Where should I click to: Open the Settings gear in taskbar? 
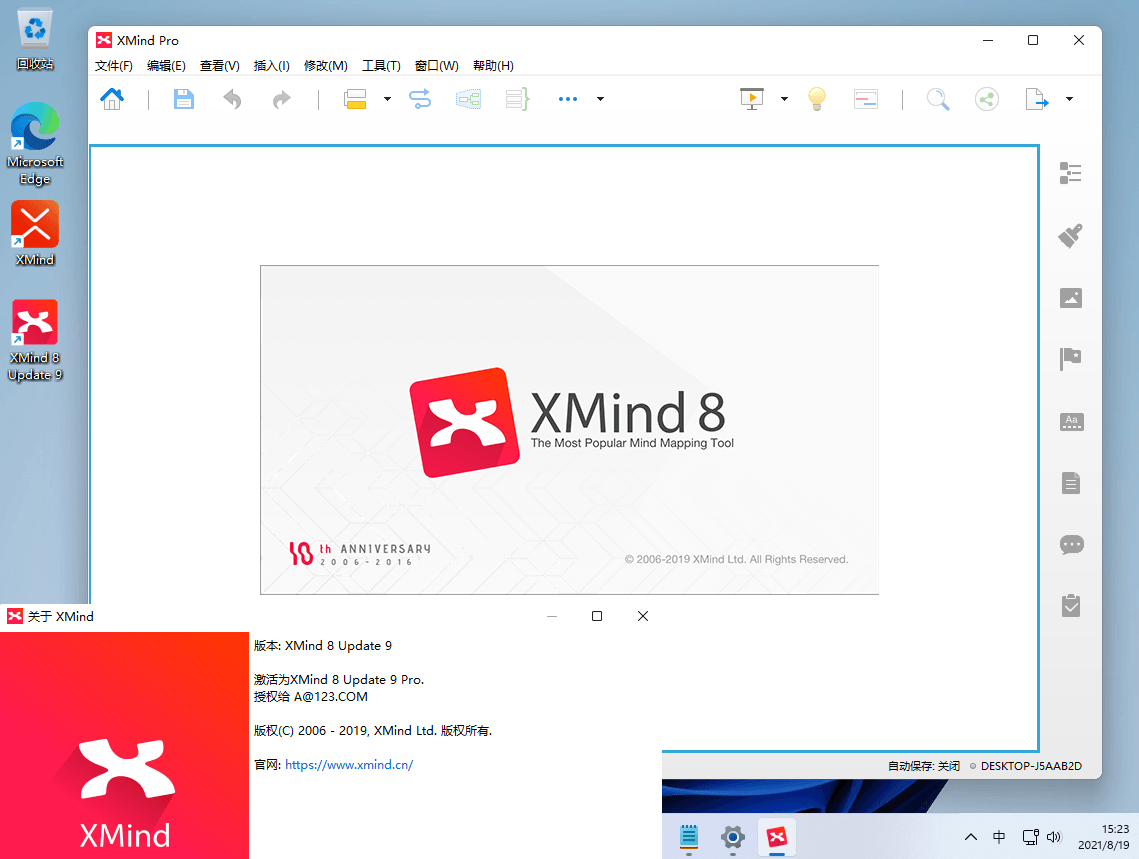point(732,836)
